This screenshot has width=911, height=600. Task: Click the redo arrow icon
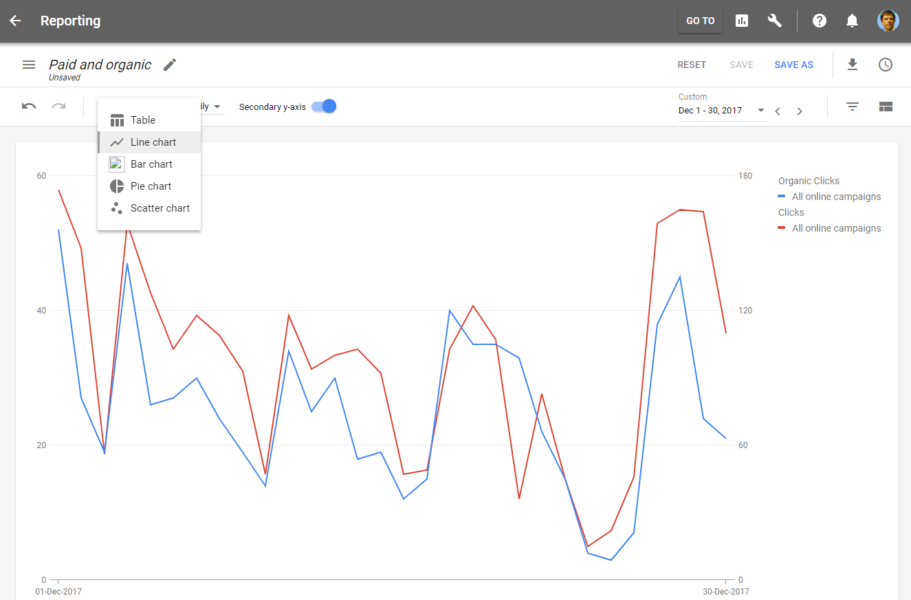click(57, 106)
